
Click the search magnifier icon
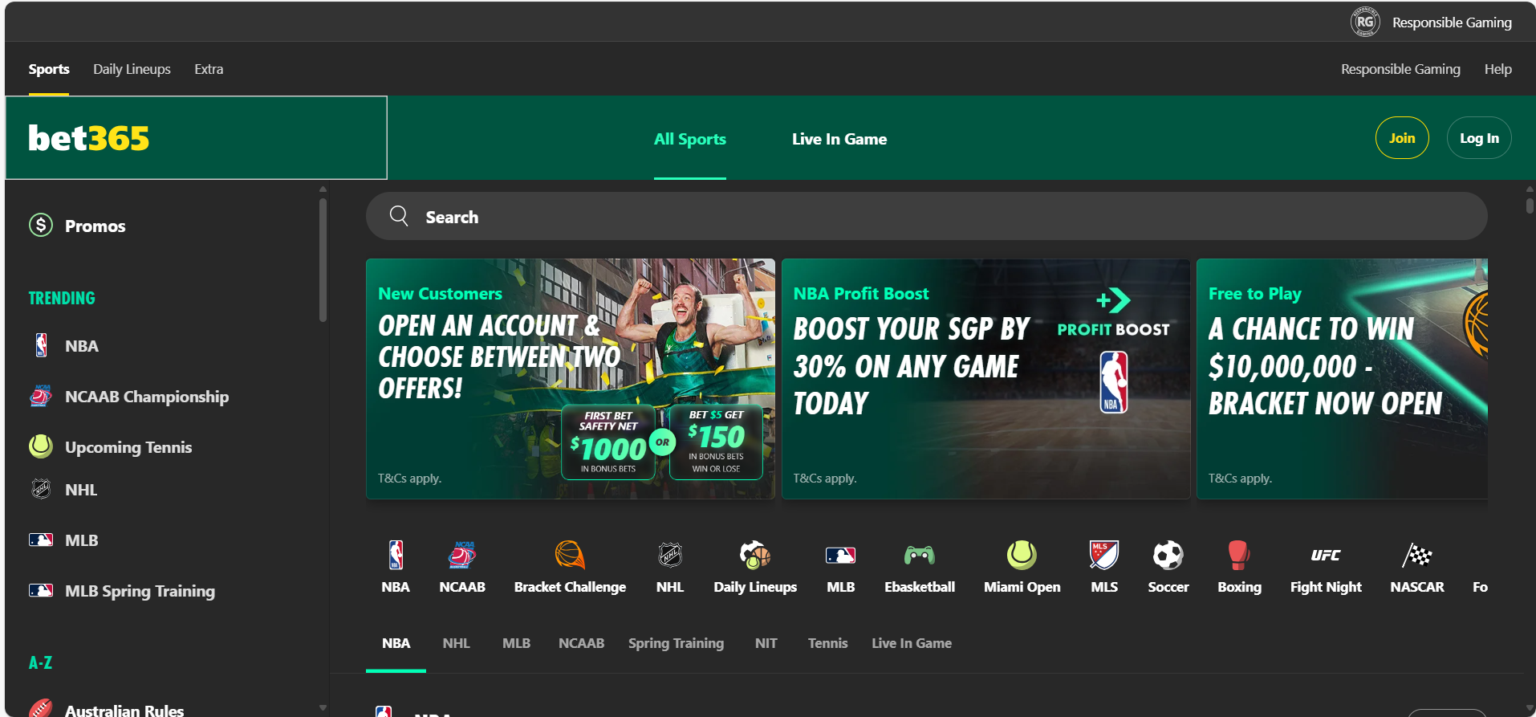pos(399,216)
